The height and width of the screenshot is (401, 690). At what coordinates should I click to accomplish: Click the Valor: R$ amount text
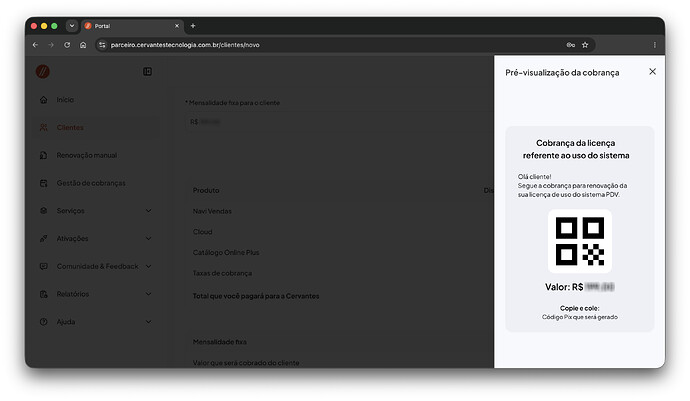tap(580, 287)
